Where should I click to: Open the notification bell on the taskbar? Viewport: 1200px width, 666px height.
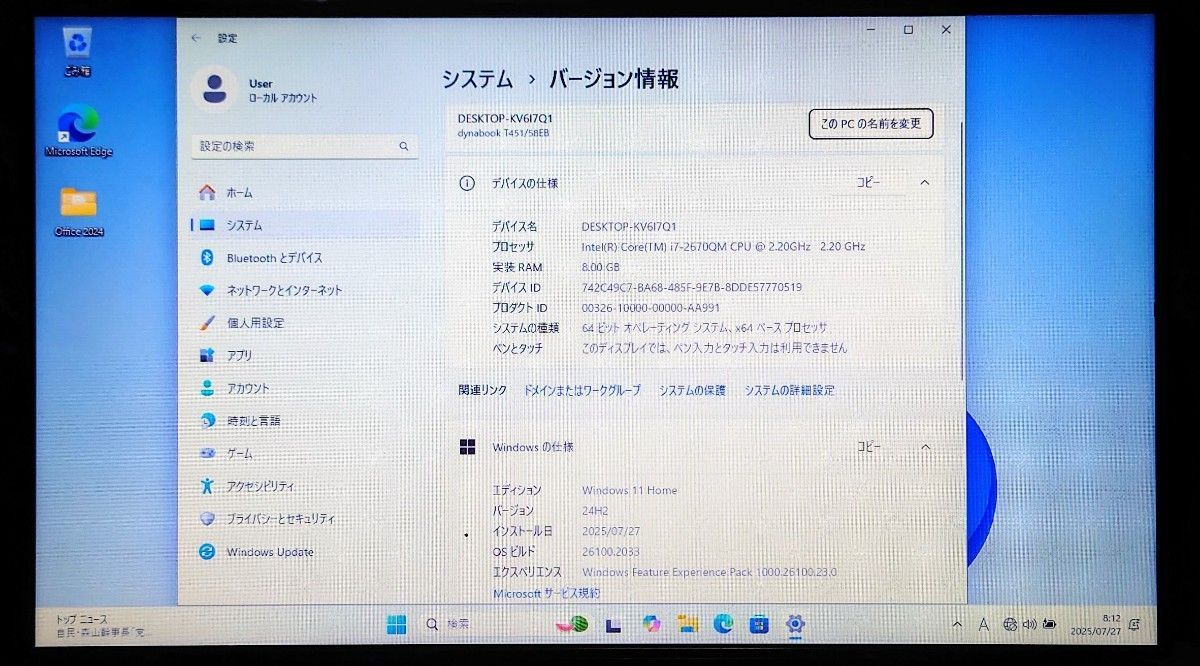pos(1134,624)
